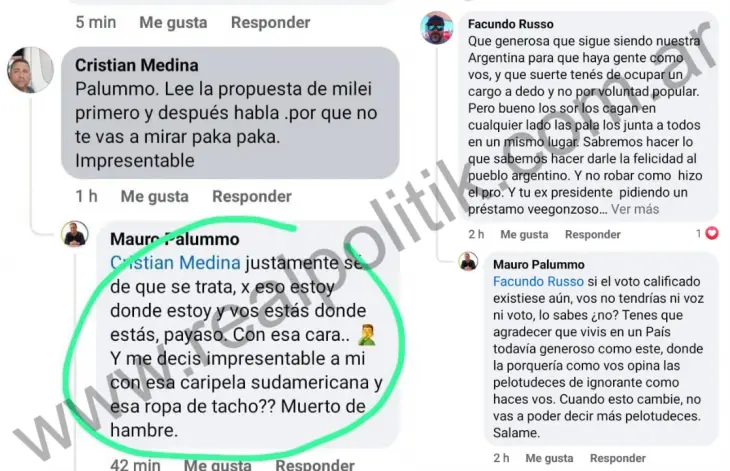Expand Facundo Russo's comment with Ver más
The image size is (730, 471).
(635, 209)
